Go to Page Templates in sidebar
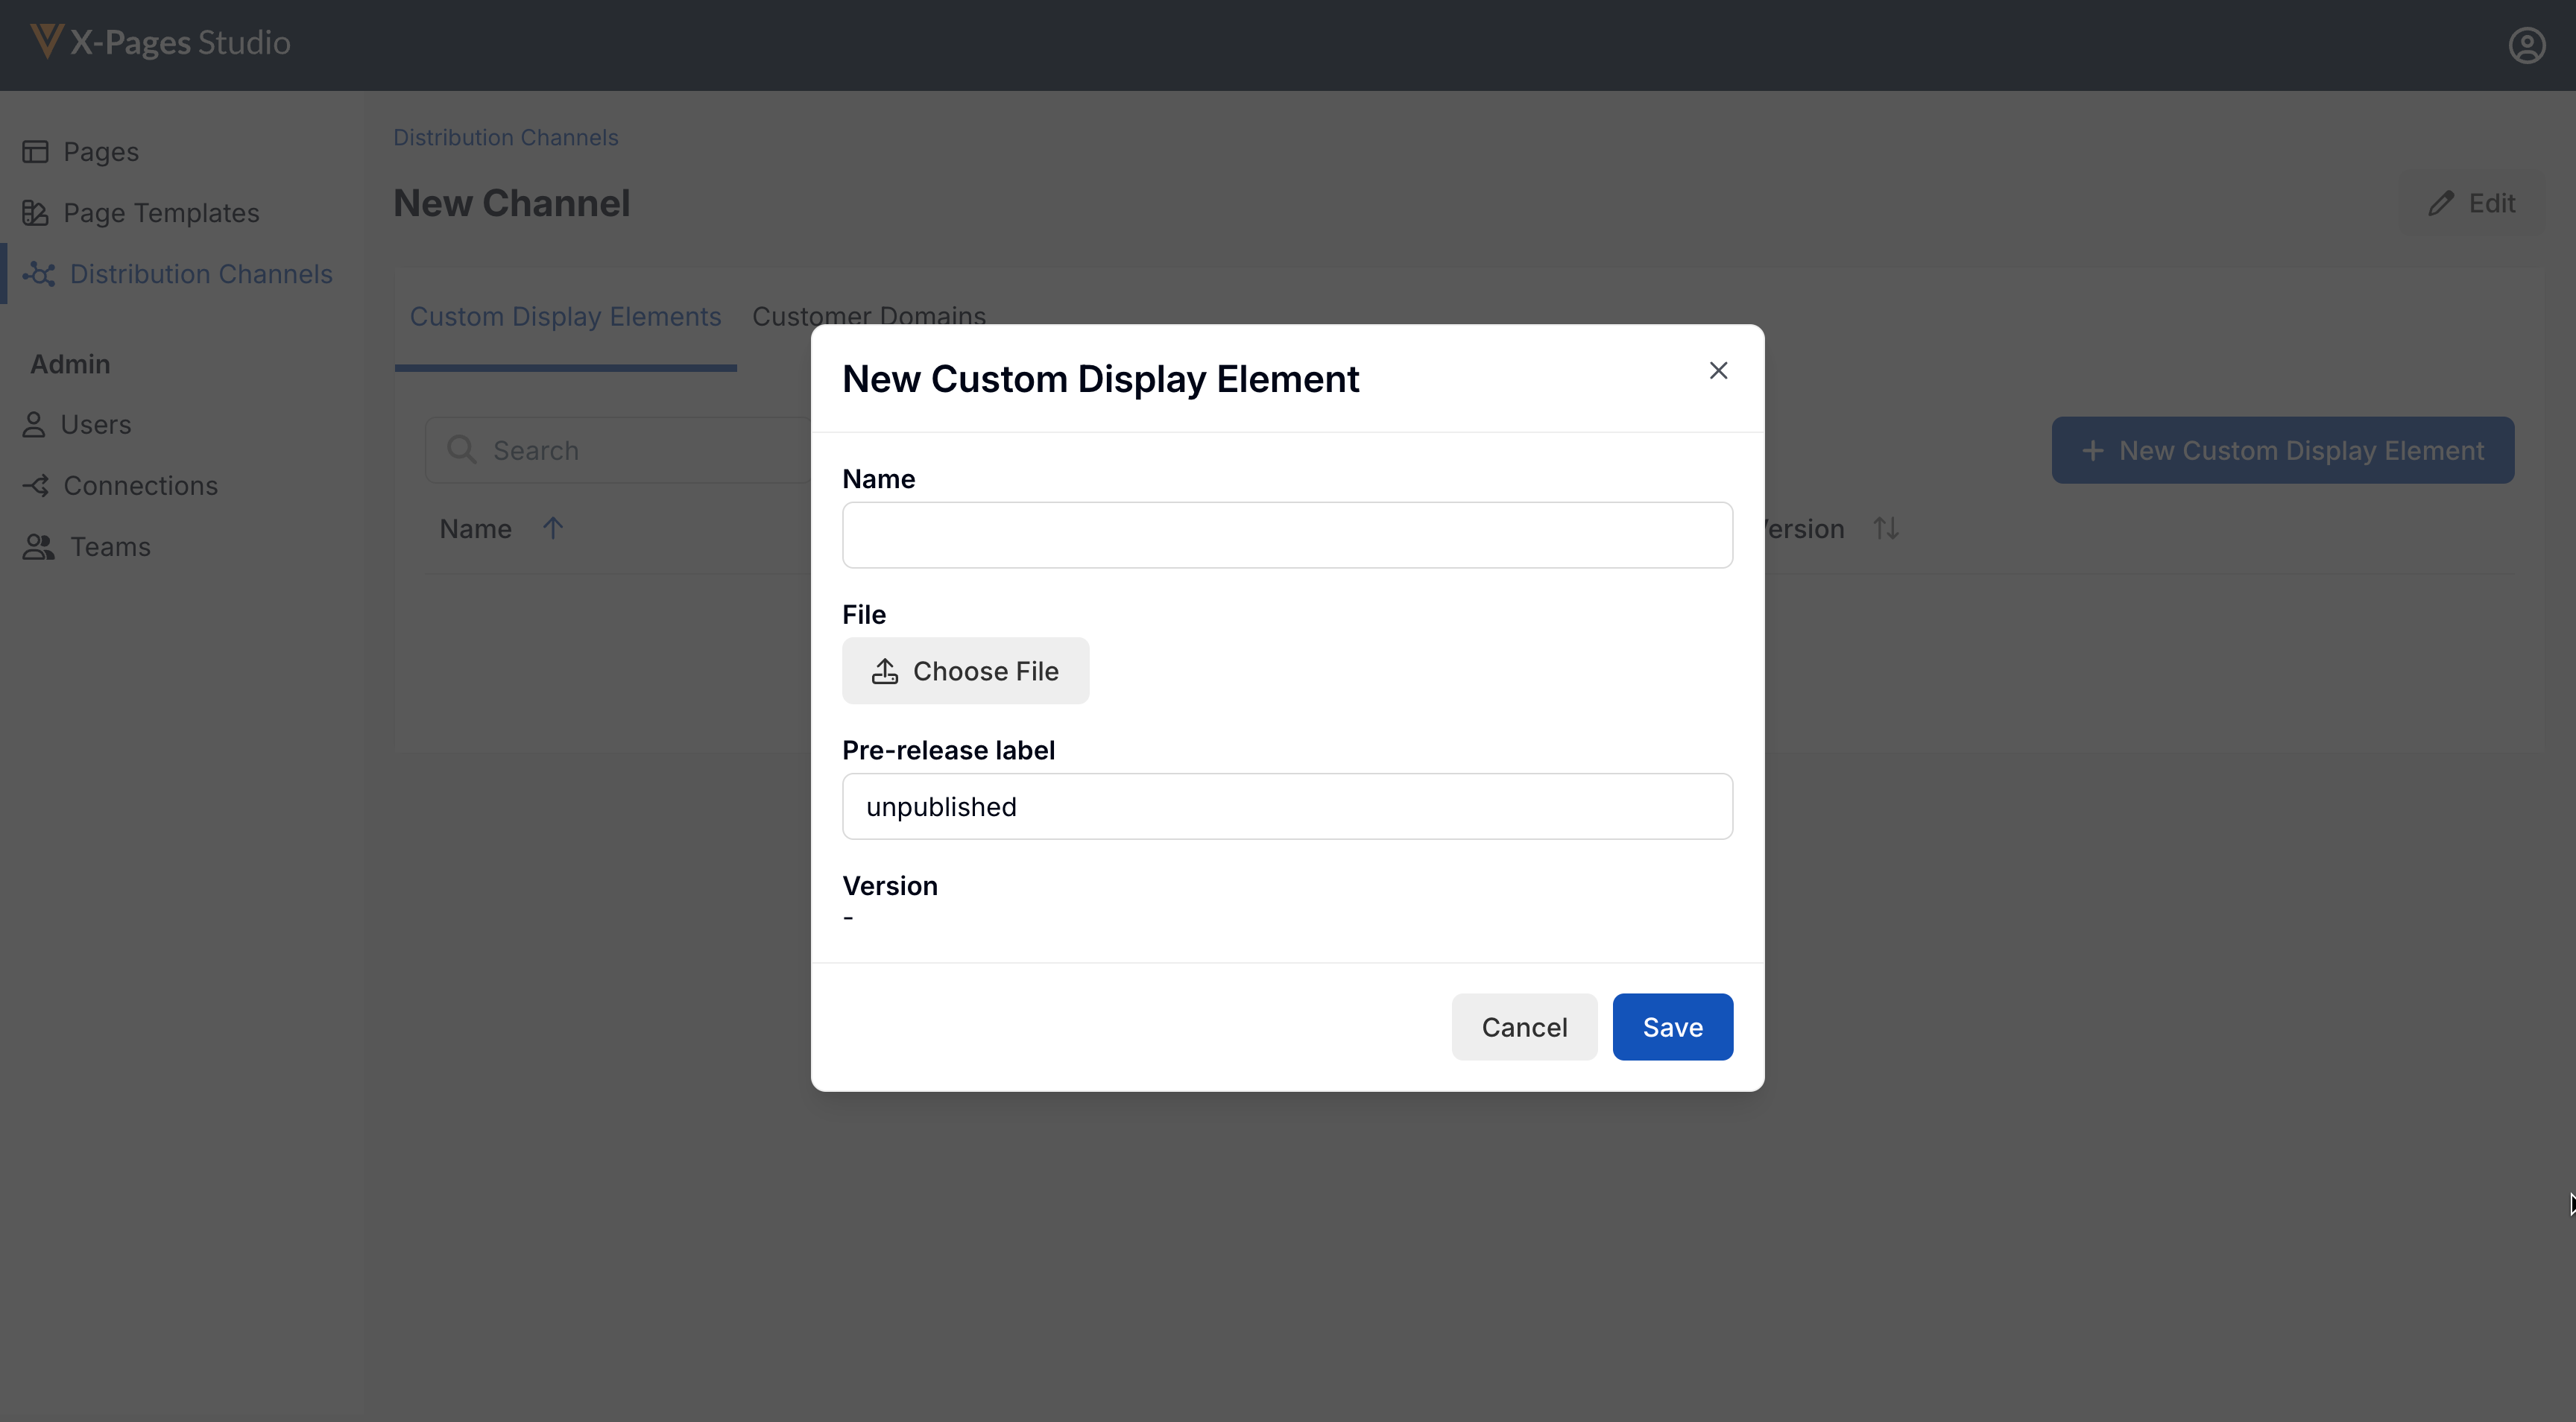Viewport: 2576px width, 1422px height. click(160, 213)
